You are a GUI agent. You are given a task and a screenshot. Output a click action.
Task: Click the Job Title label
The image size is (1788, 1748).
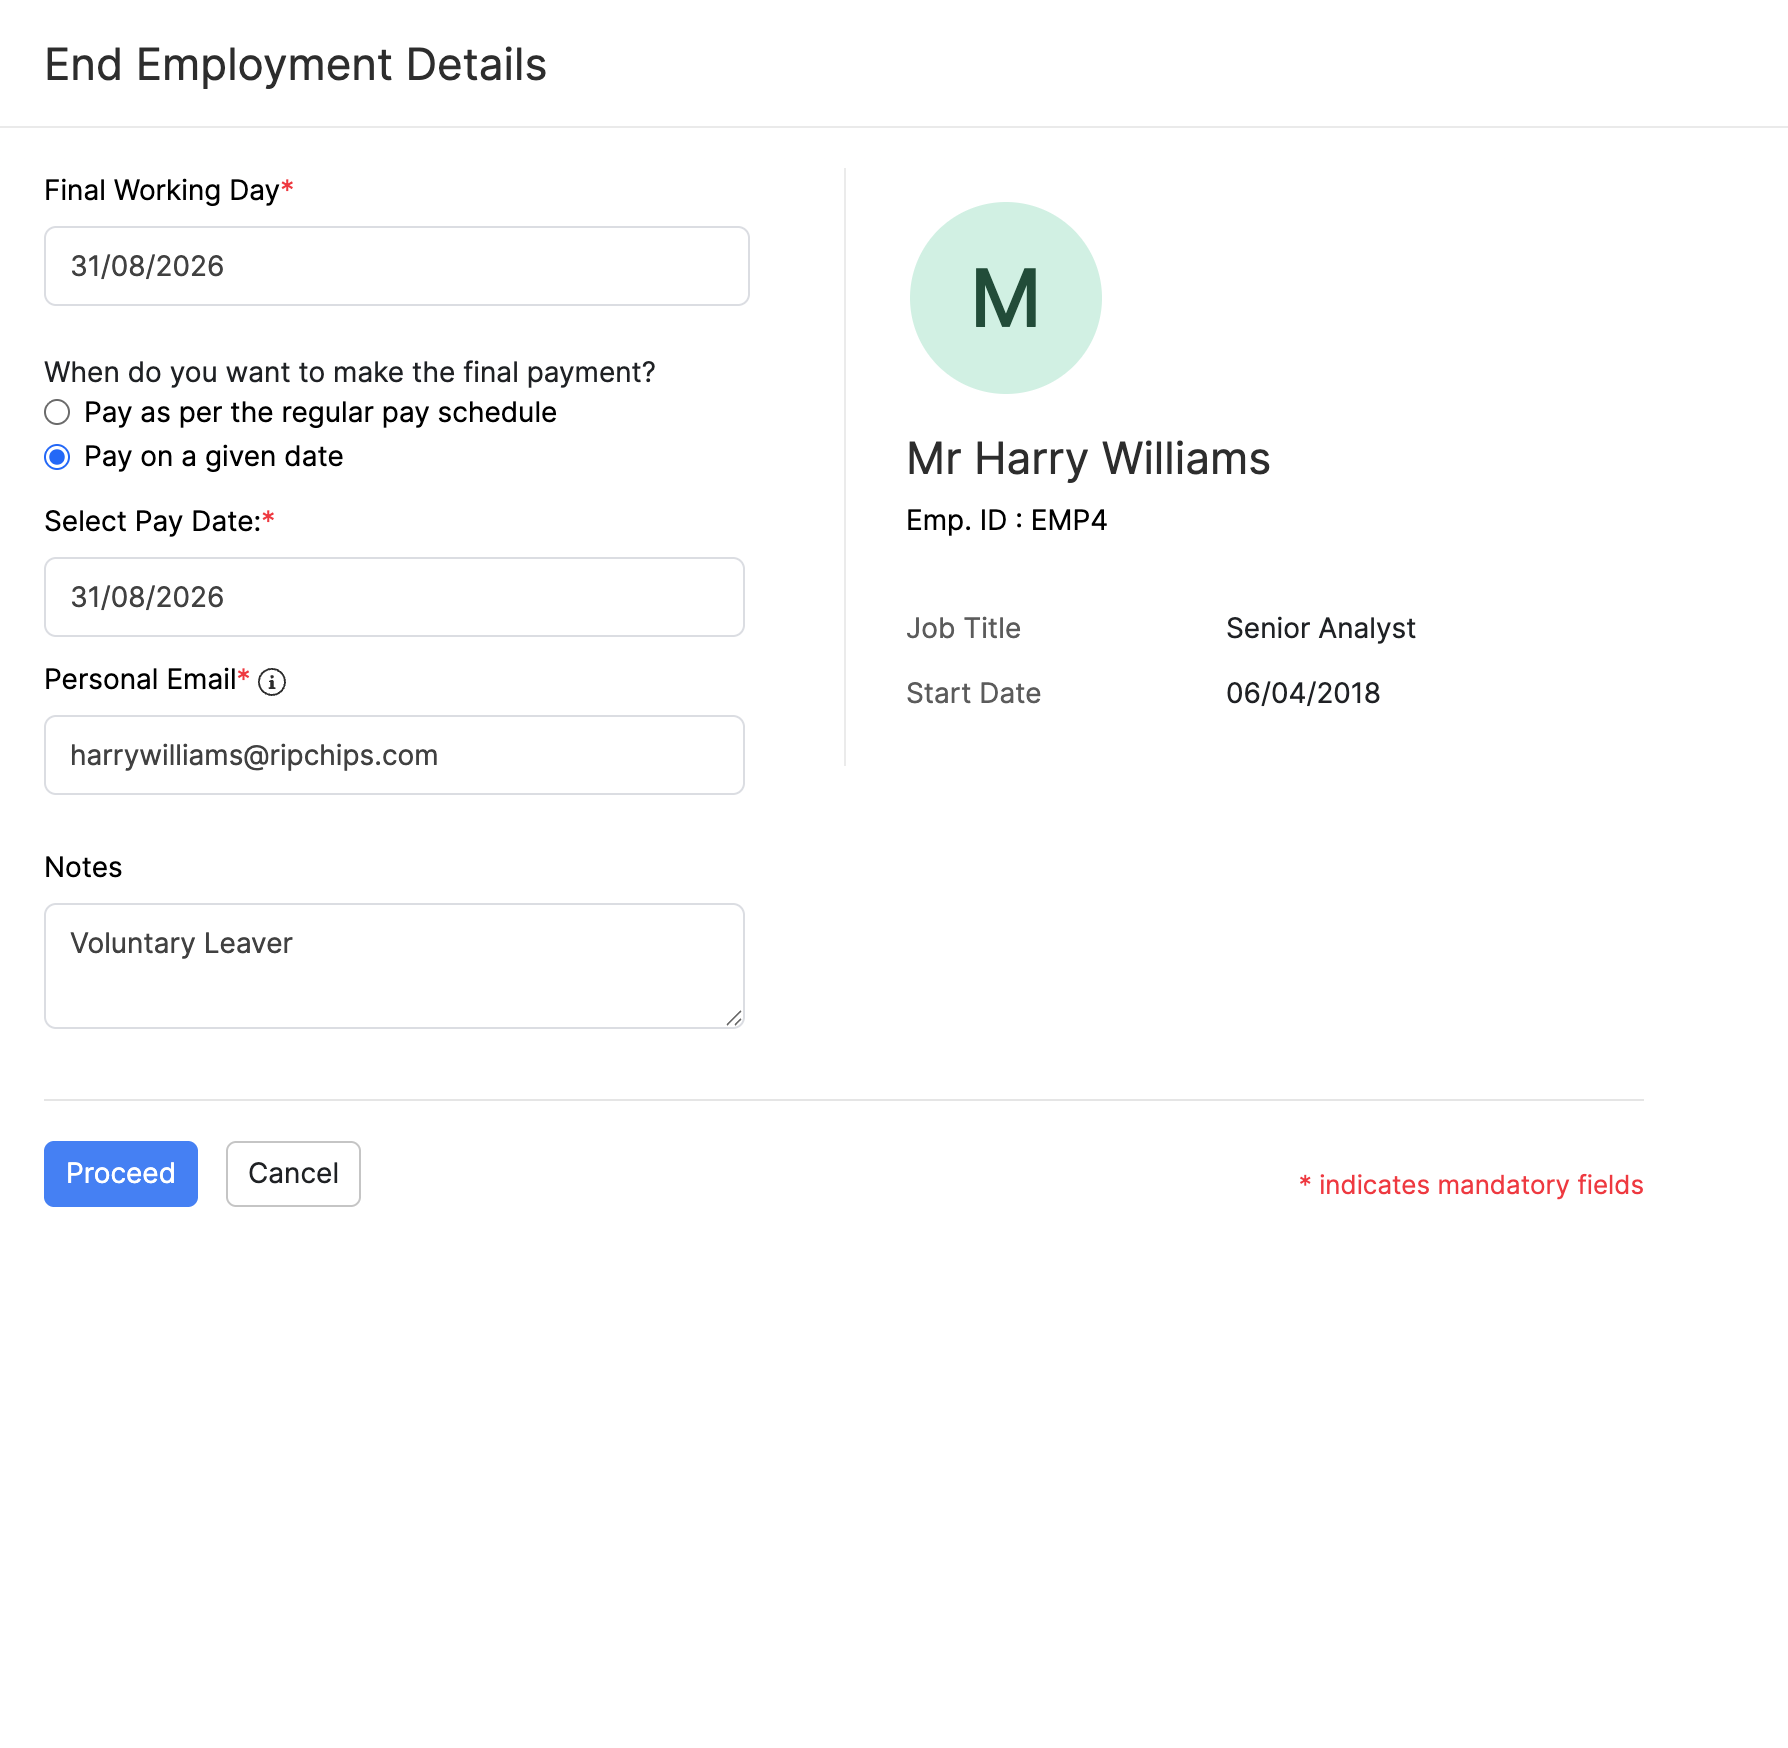tap(964, 628)
